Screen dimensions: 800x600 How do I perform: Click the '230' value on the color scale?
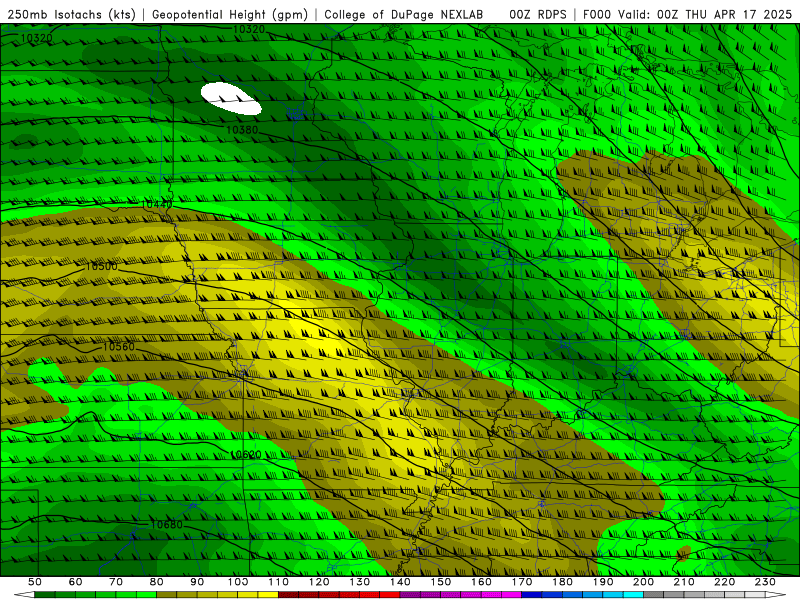pyautogui.click(x=765, y=582)
